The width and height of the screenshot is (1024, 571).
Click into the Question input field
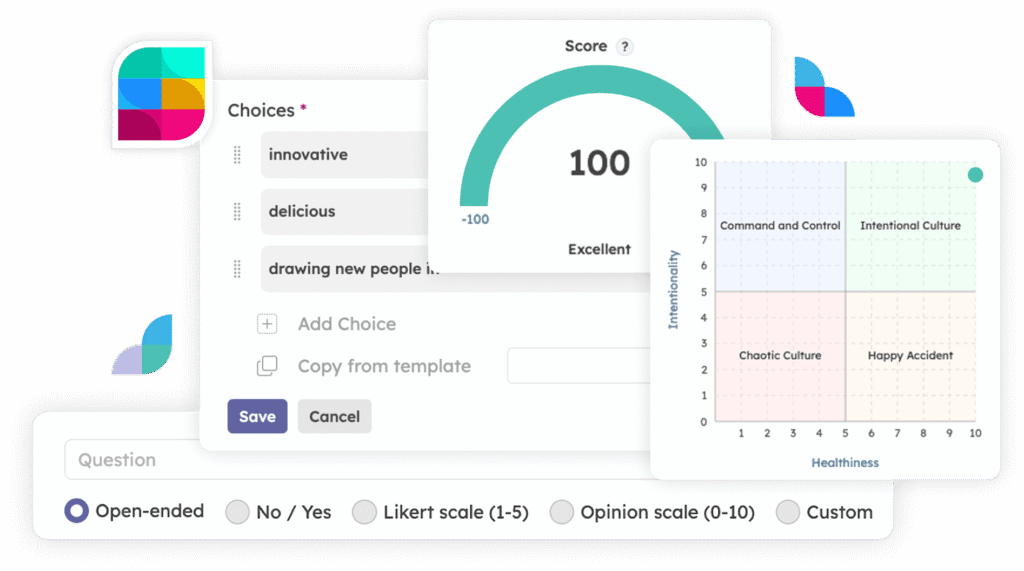[358, 460]
